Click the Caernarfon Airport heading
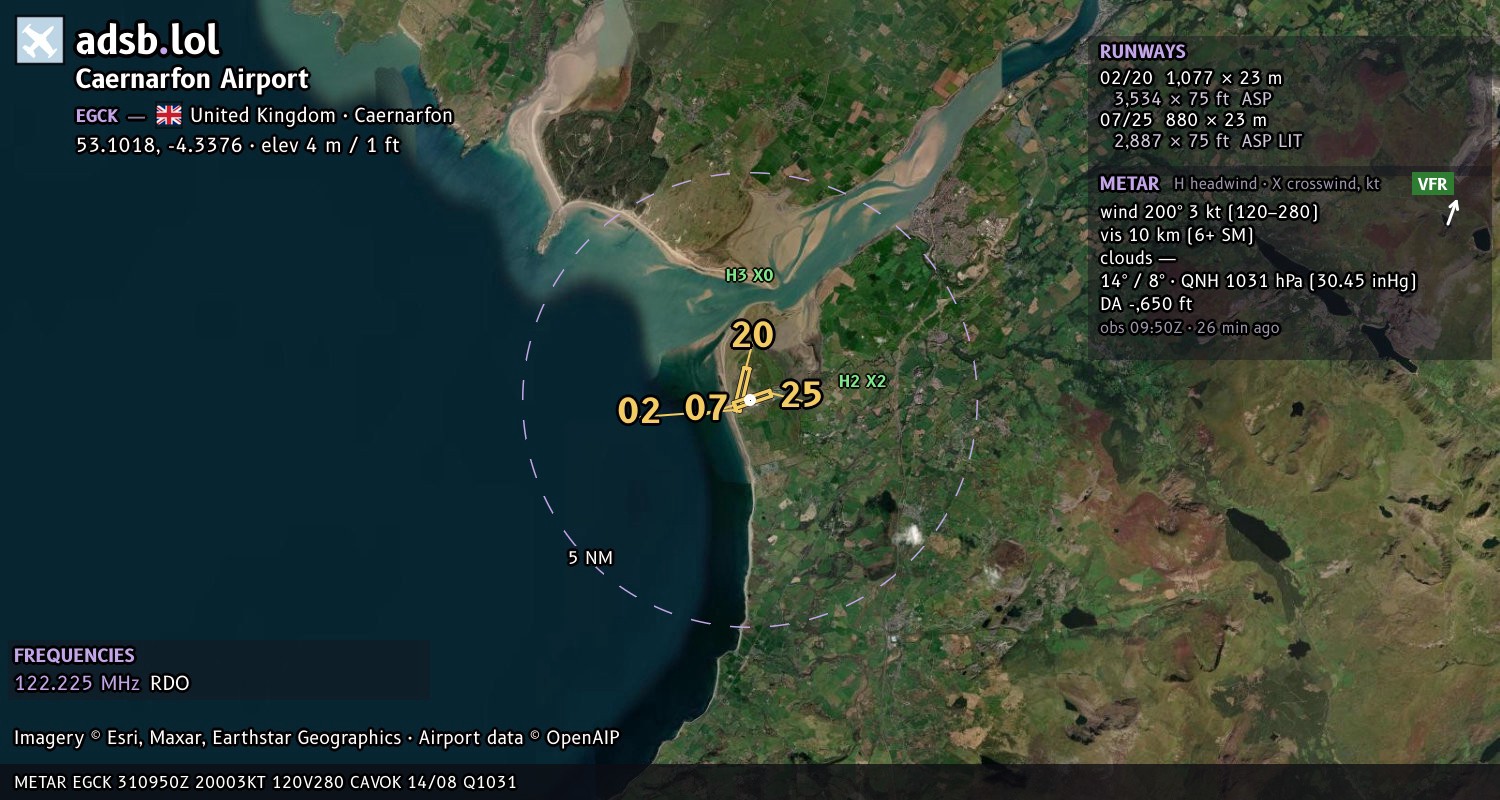The width and height of the screenshot is (1500, 800). coord(193,80)
